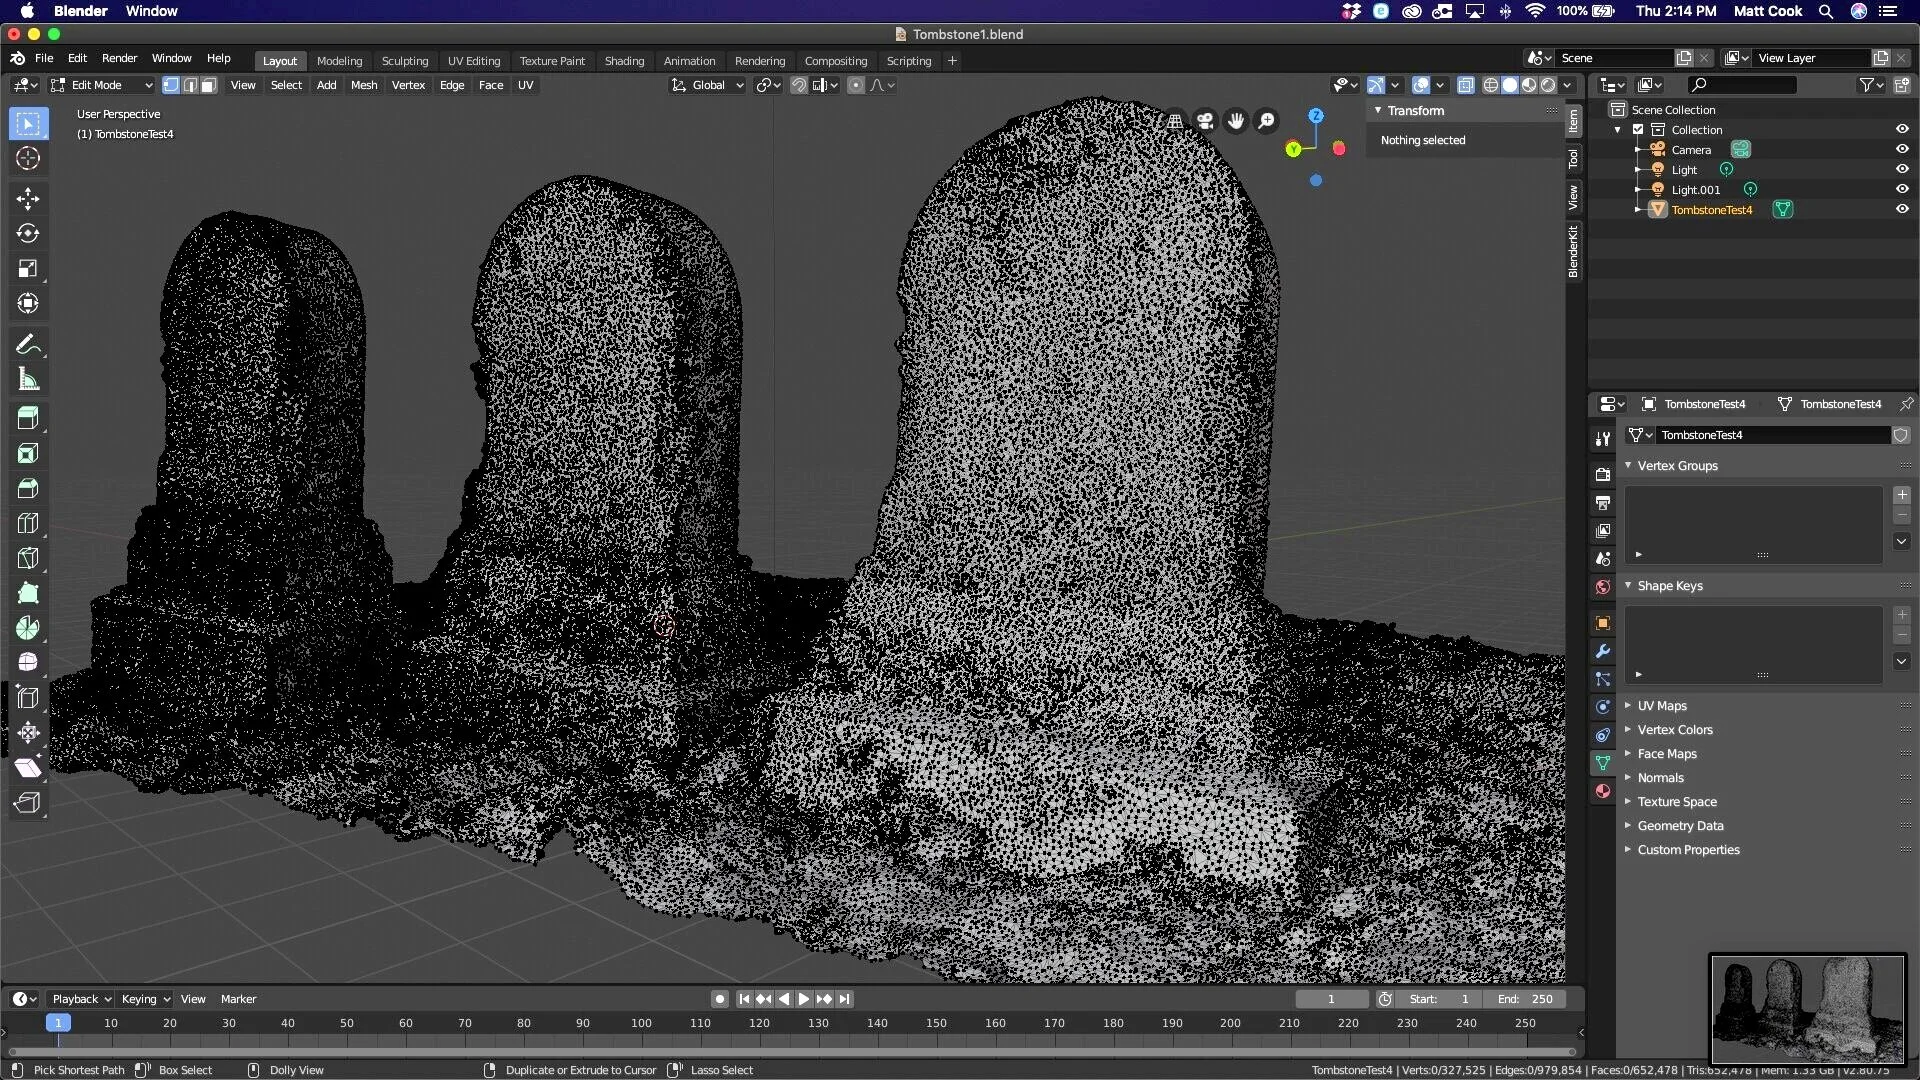The height and width of the screenshot is (1080, 1920).
Task: Select the Bevel tool
Action: [x=28, y=488]
